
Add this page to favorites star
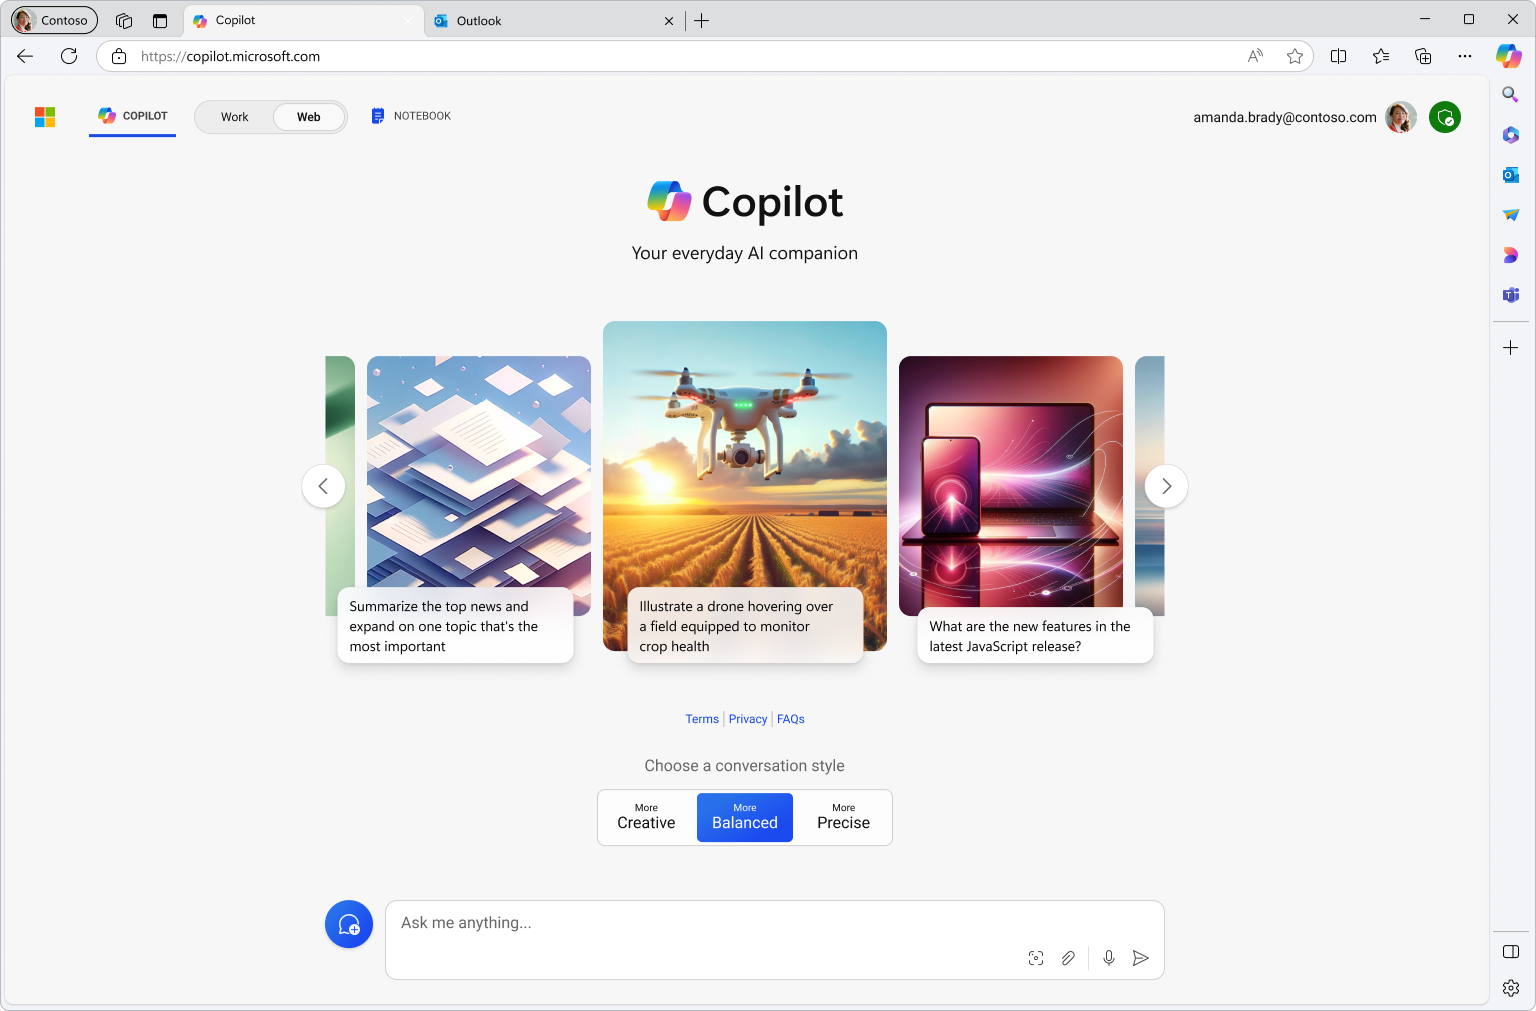click(1295, 56)
